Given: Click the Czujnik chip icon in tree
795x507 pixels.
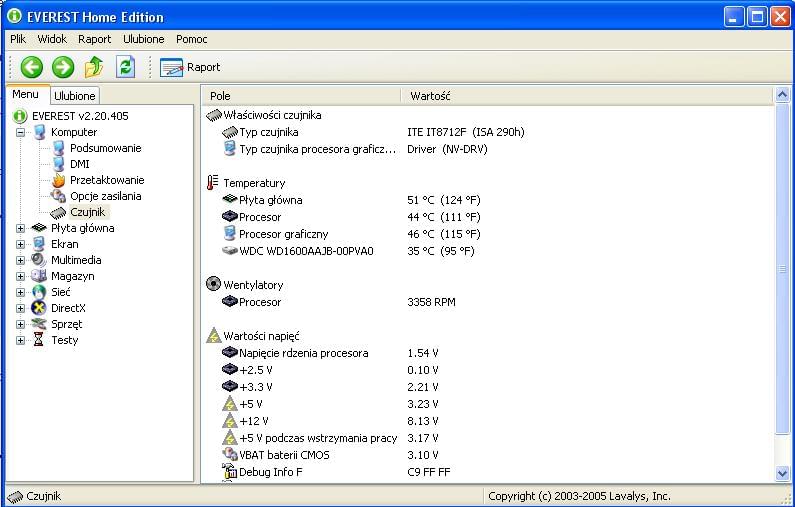Looking at the screenshot, I should pos(58,212).
